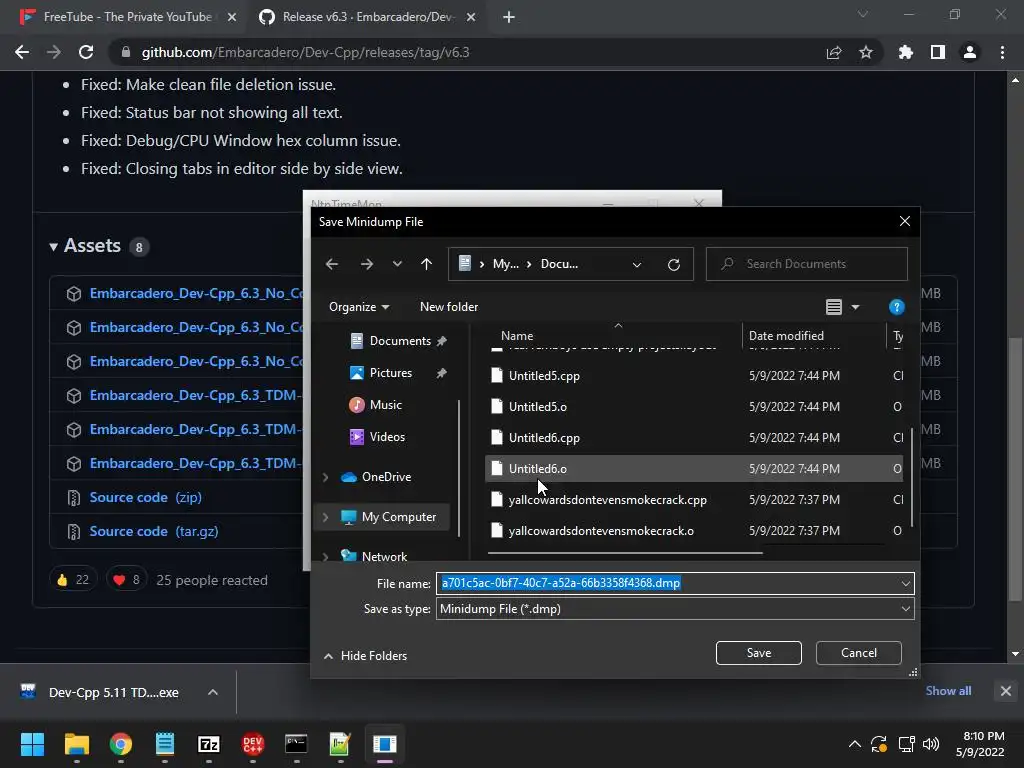This screenshot has width=1024, height=768.
Task: Expand address bar path history dropdown
Action: 637,264
